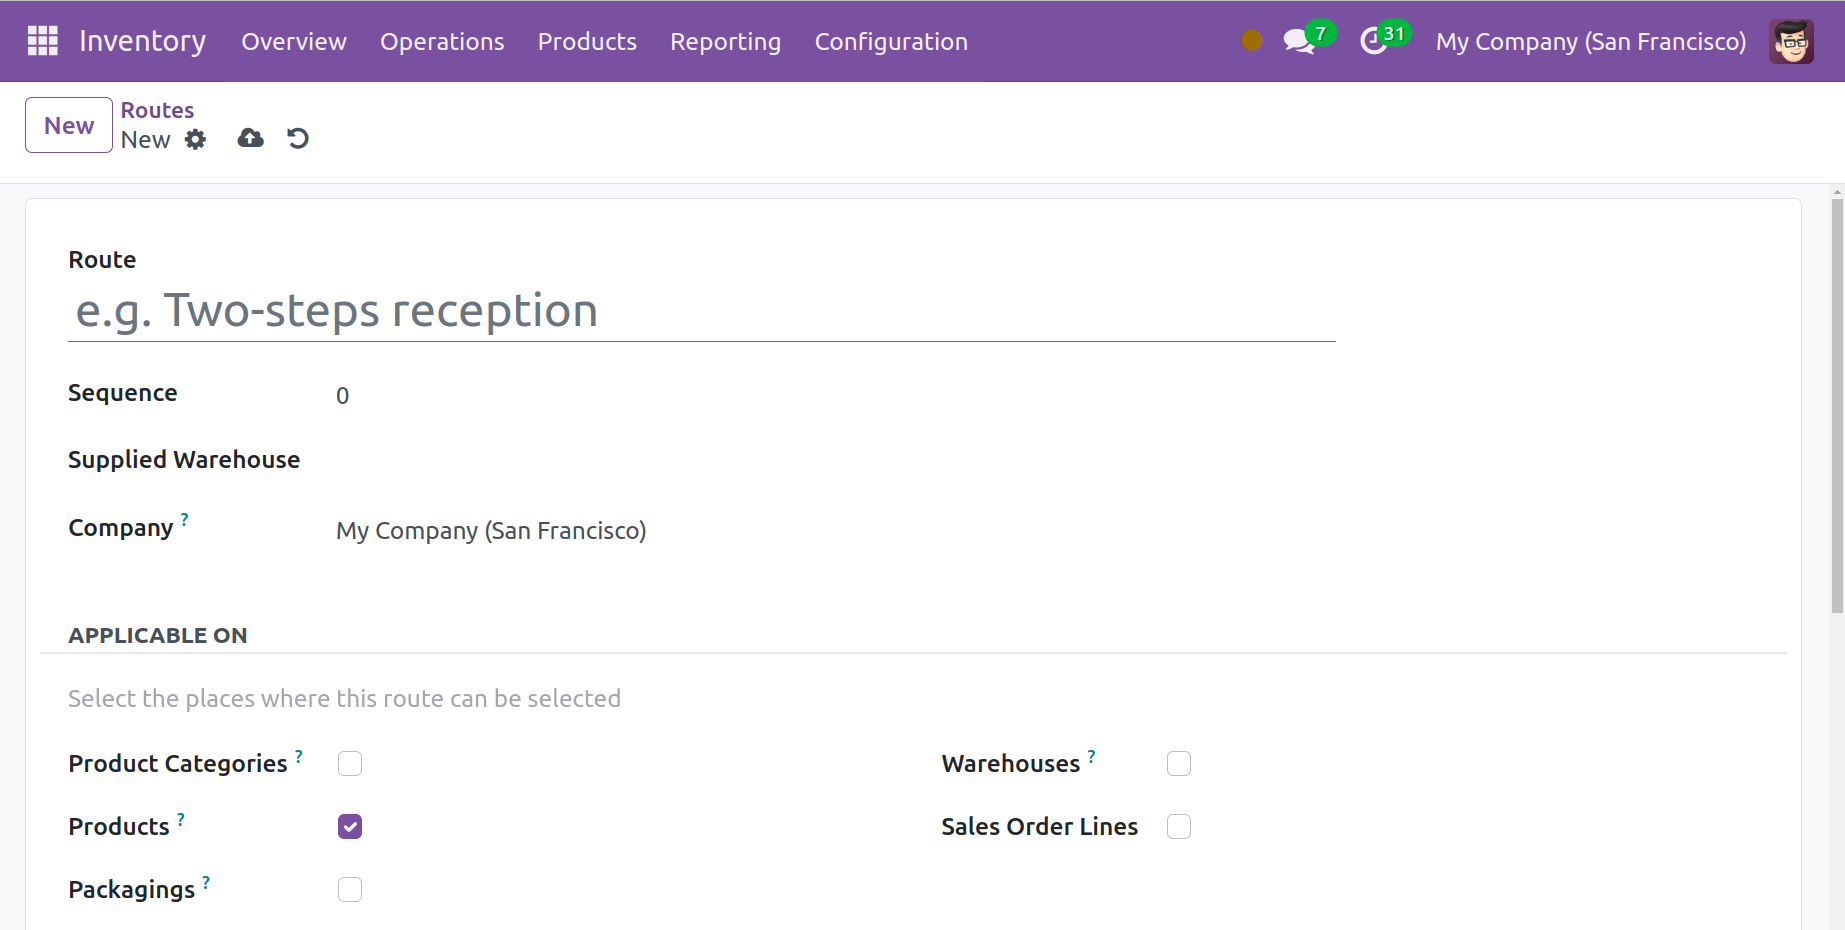Enable the Product Categories checkbox
The height and width of the screenshot is (930, 1845).
[350, 764]
